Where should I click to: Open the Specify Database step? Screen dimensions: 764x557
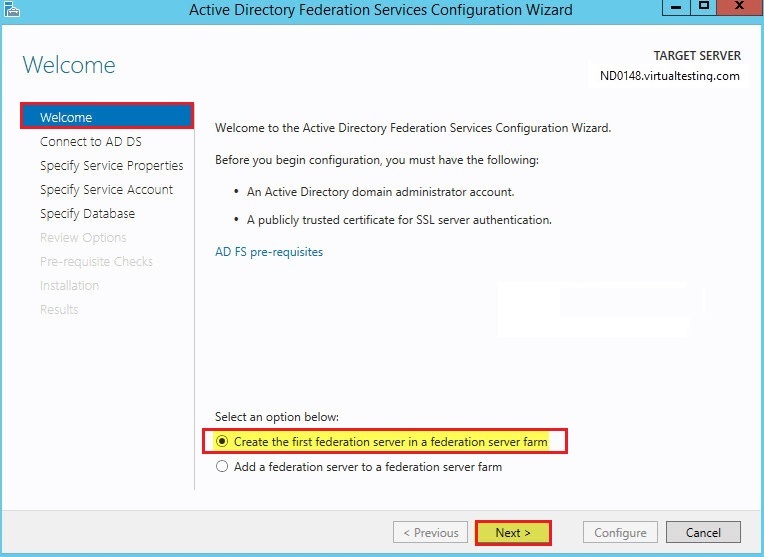[87, 213]
